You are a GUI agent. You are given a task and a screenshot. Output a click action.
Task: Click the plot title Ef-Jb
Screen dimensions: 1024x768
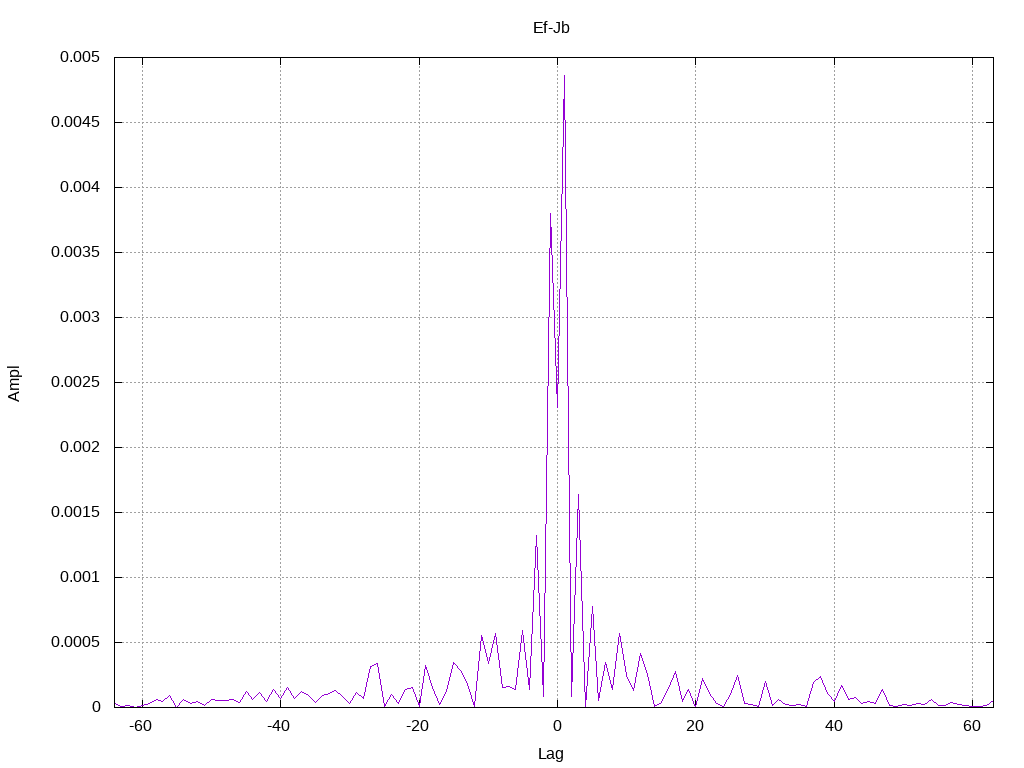pyautogui.click(x=551, y=28)
